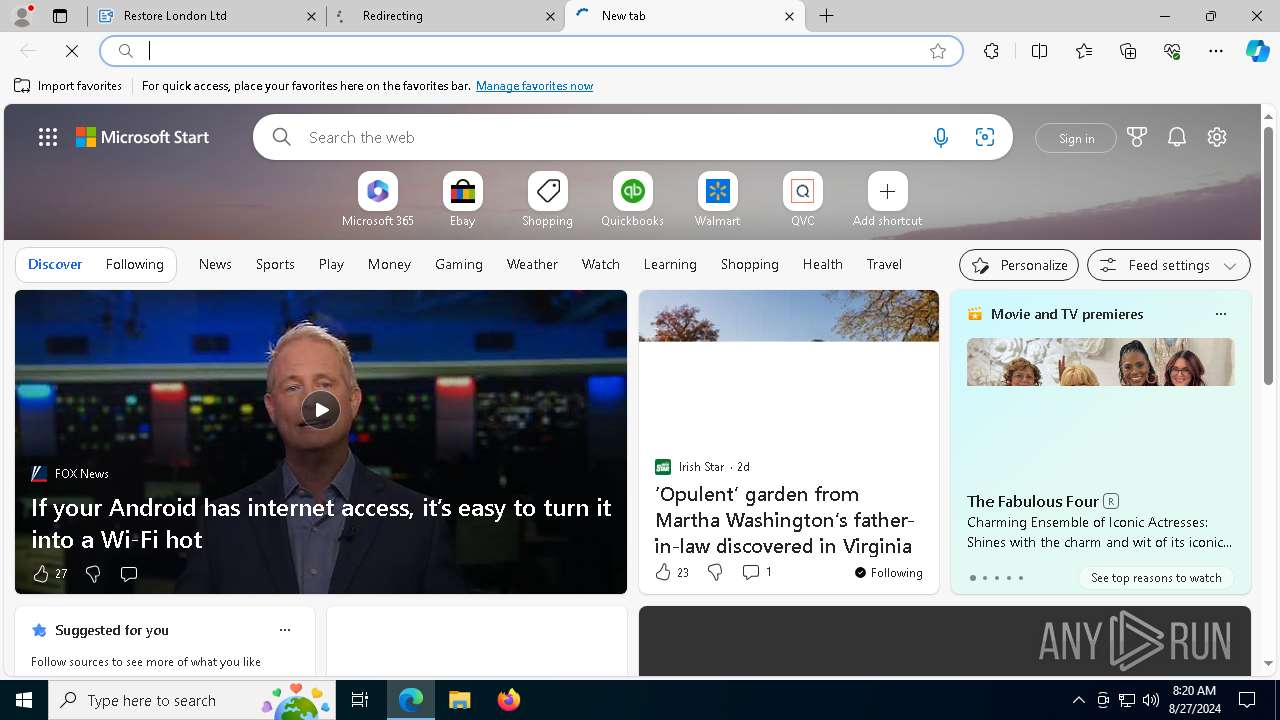The image size is (1280, 720).
Task: Open Walmart shortcut
Action: tap(718, 200)
